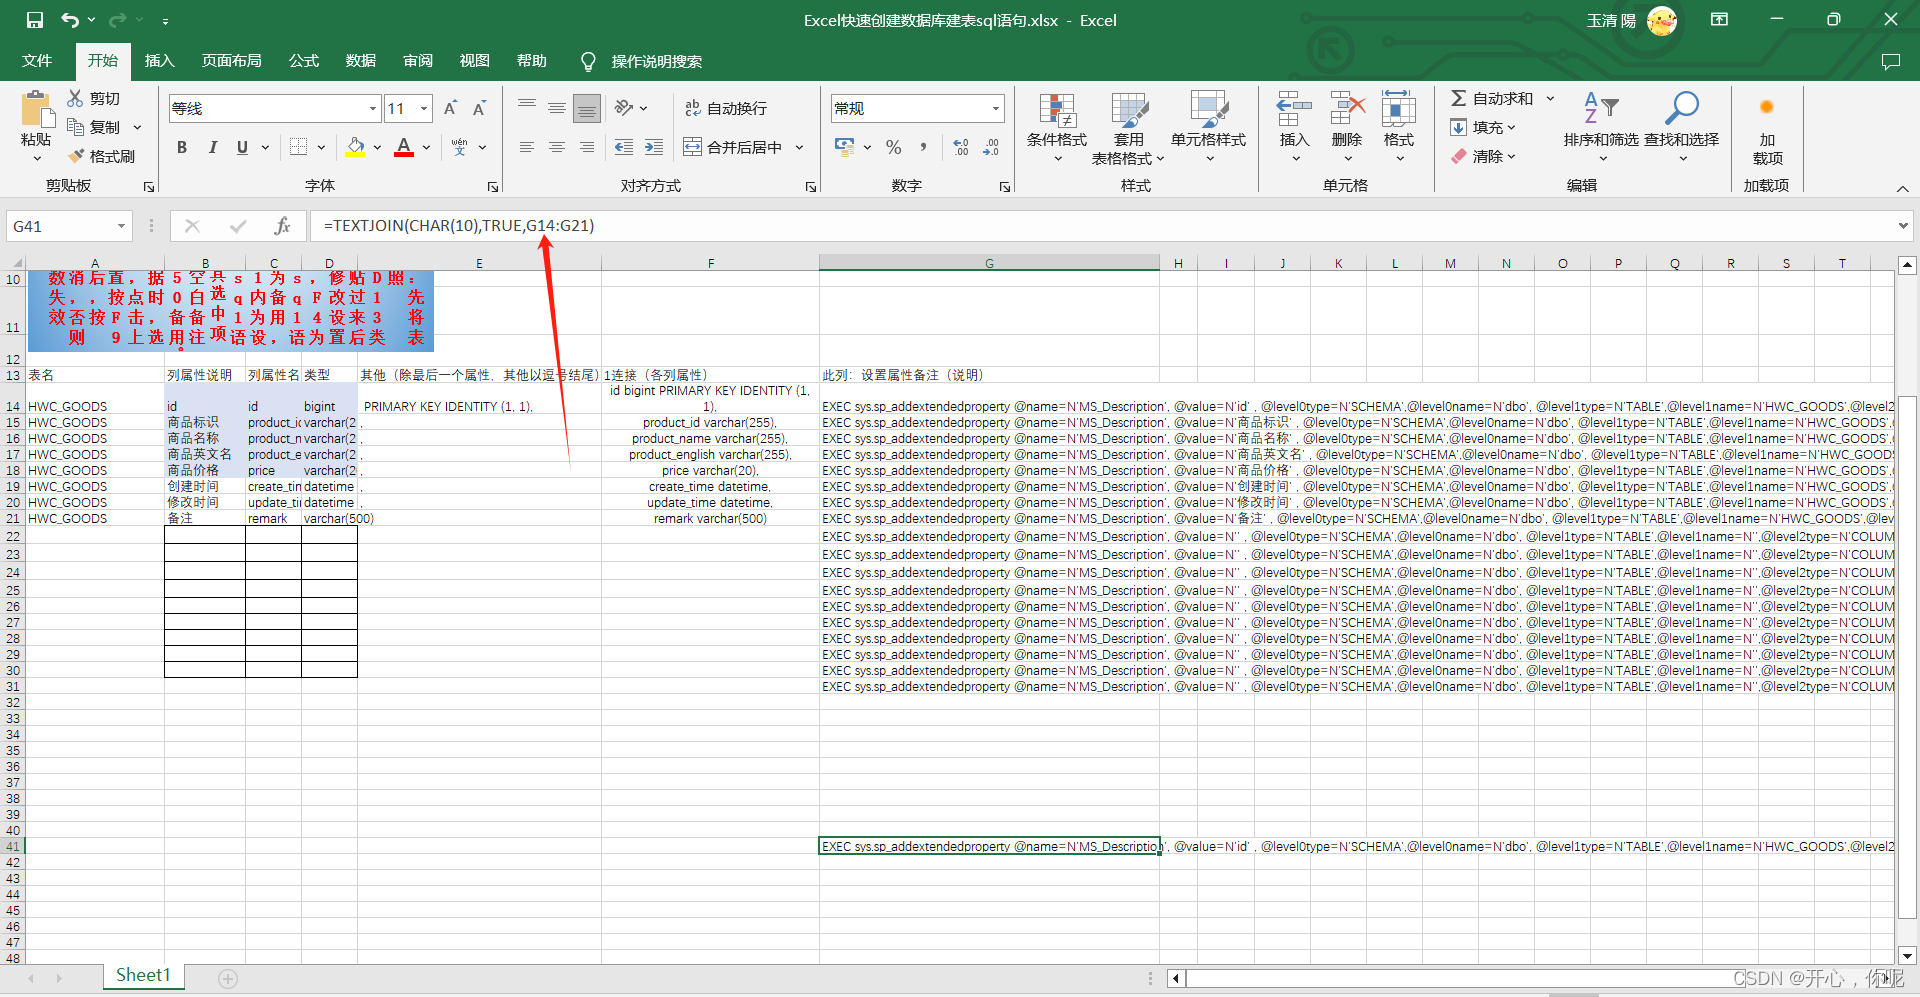Increase font size with larger A icon
1920x997 pixels.
450,108
